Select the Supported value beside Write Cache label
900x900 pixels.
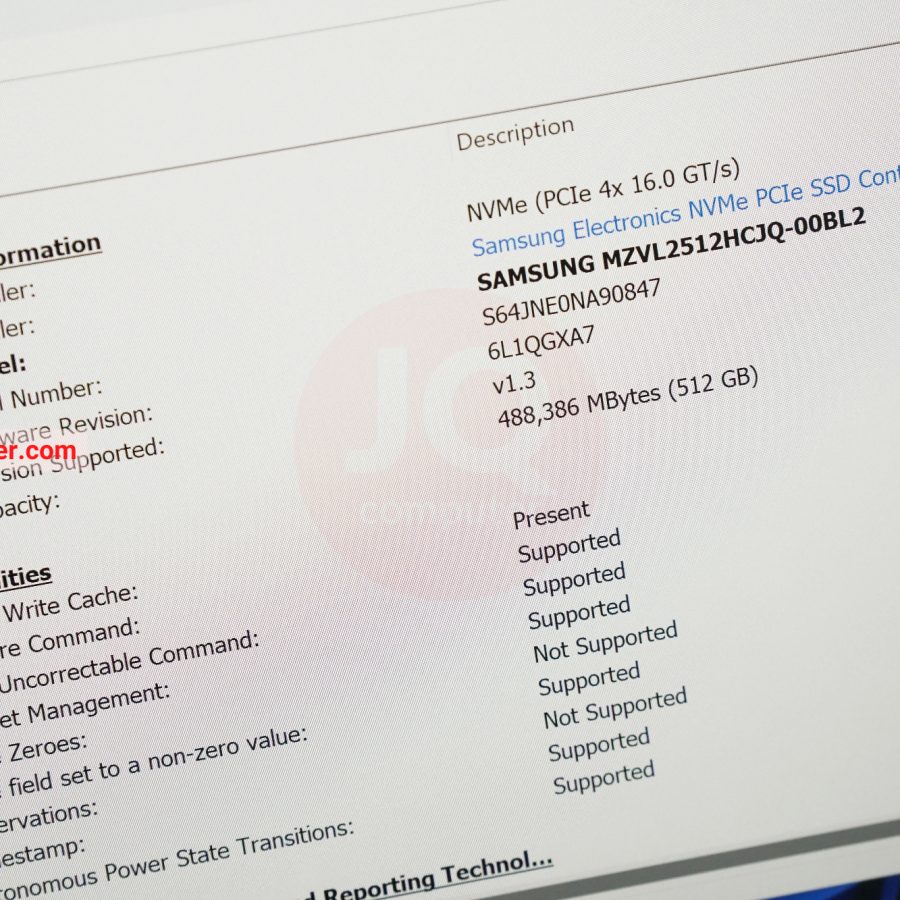pyautogui.click(x=569, y=546)
